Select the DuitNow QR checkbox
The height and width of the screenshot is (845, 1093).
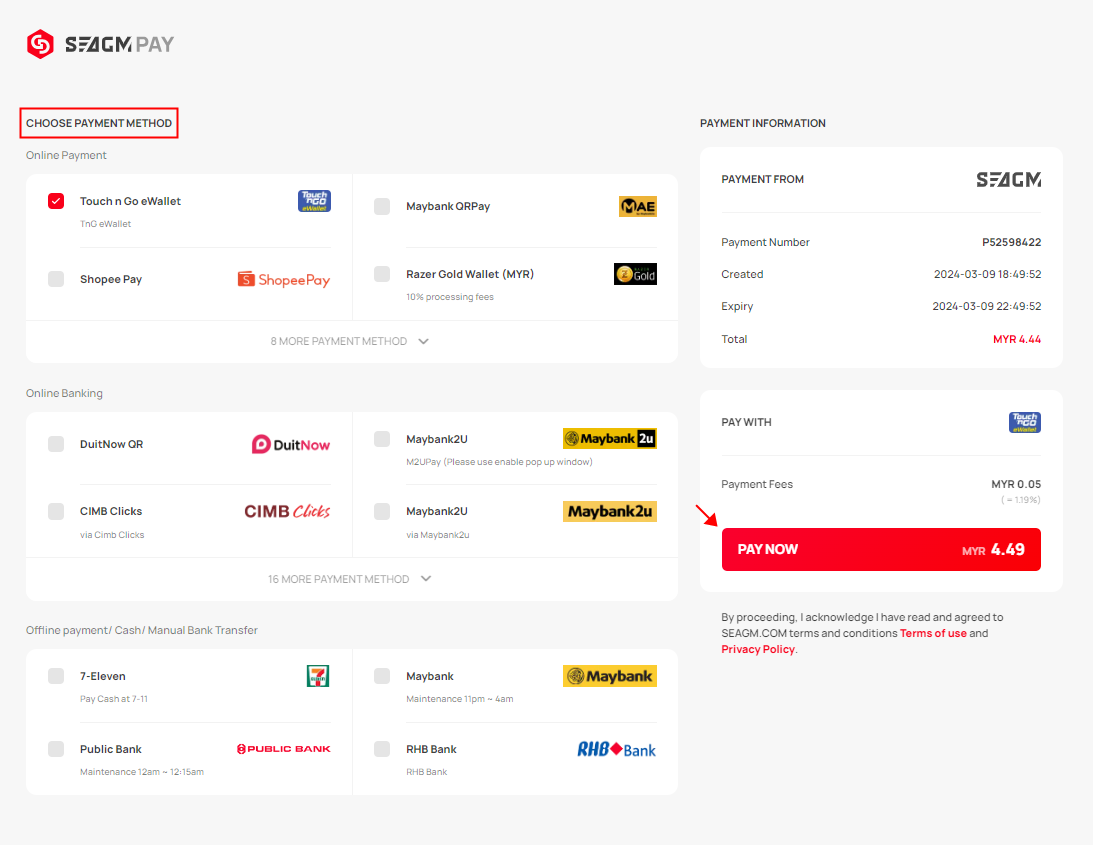coord(56,444)
